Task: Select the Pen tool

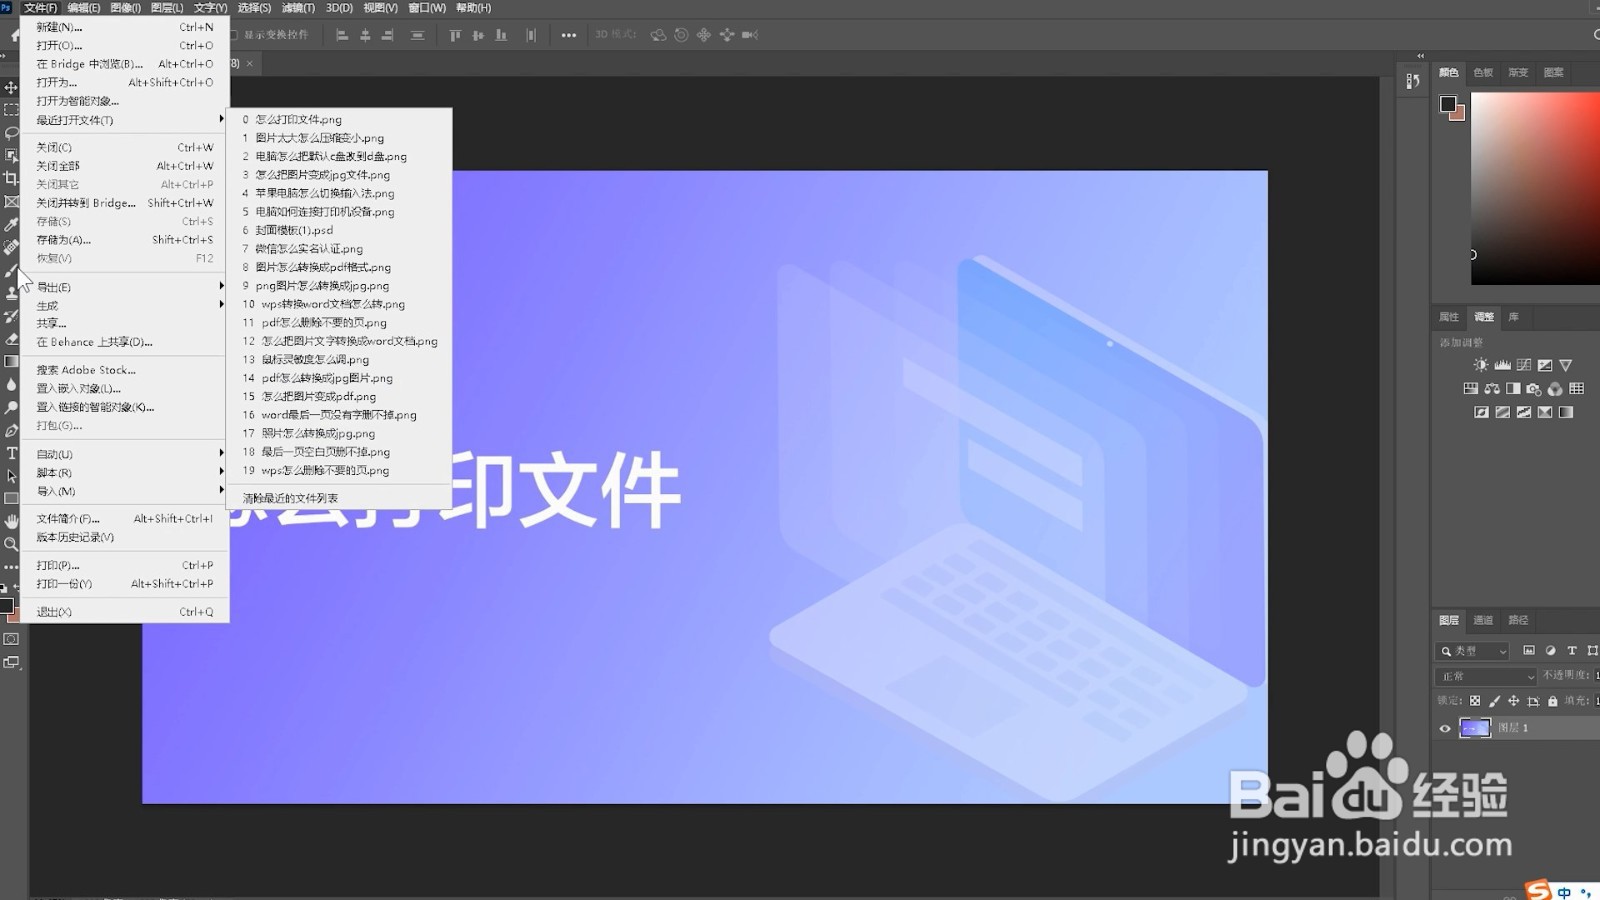Action: tap(11, 430)
